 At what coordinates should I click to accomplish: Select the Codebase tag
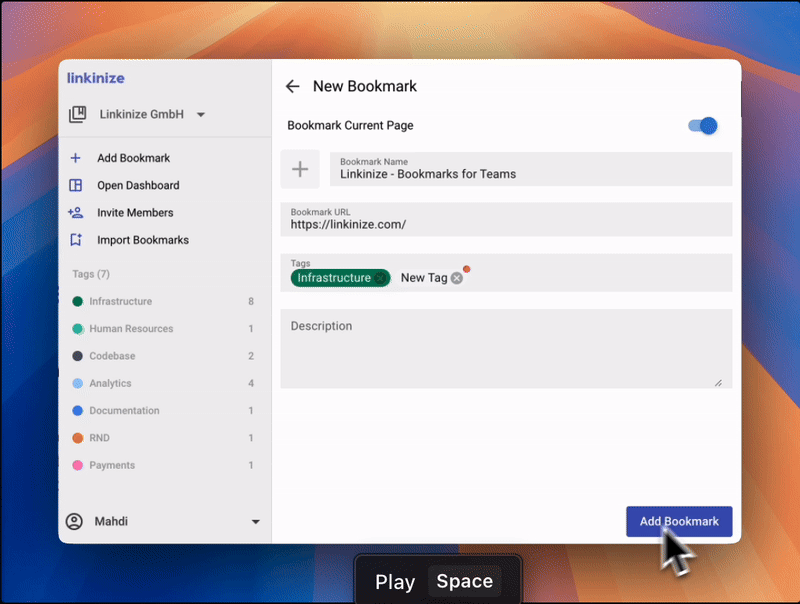tap(112, 356)
